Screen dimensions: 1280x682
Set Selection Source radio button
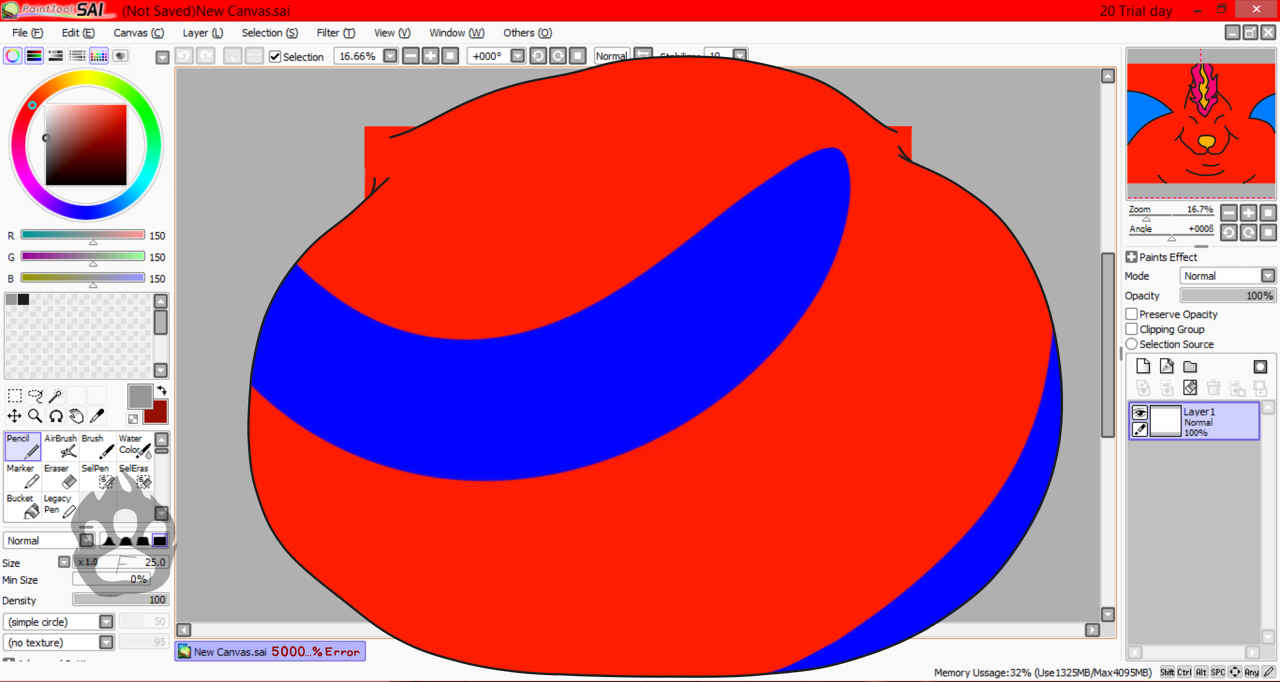click(x=1132, y=344)
